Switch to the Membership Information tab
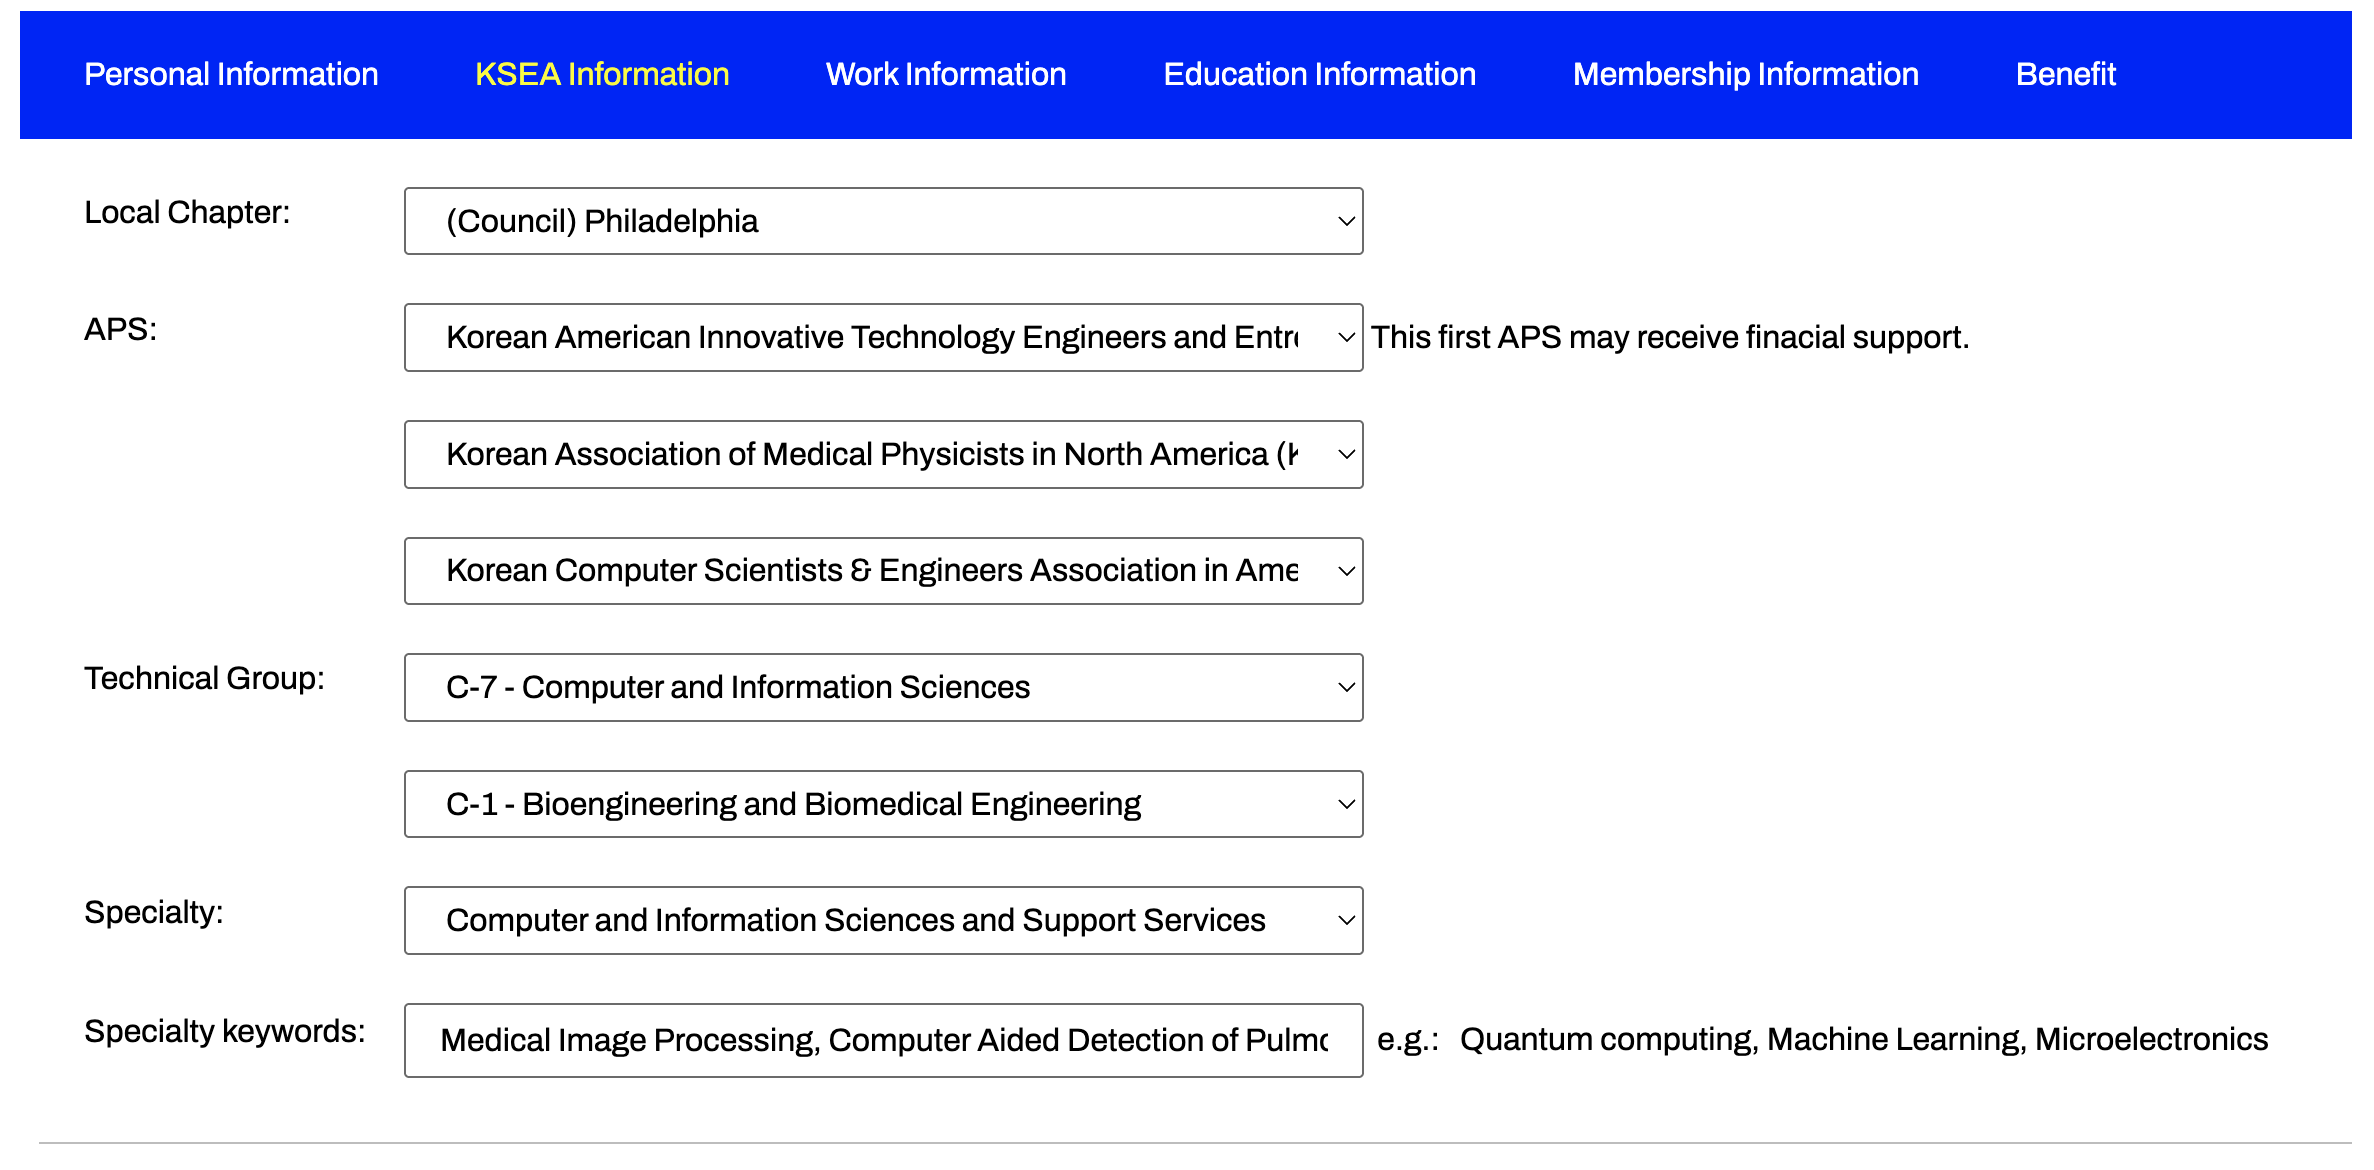 coord(1745,74)
